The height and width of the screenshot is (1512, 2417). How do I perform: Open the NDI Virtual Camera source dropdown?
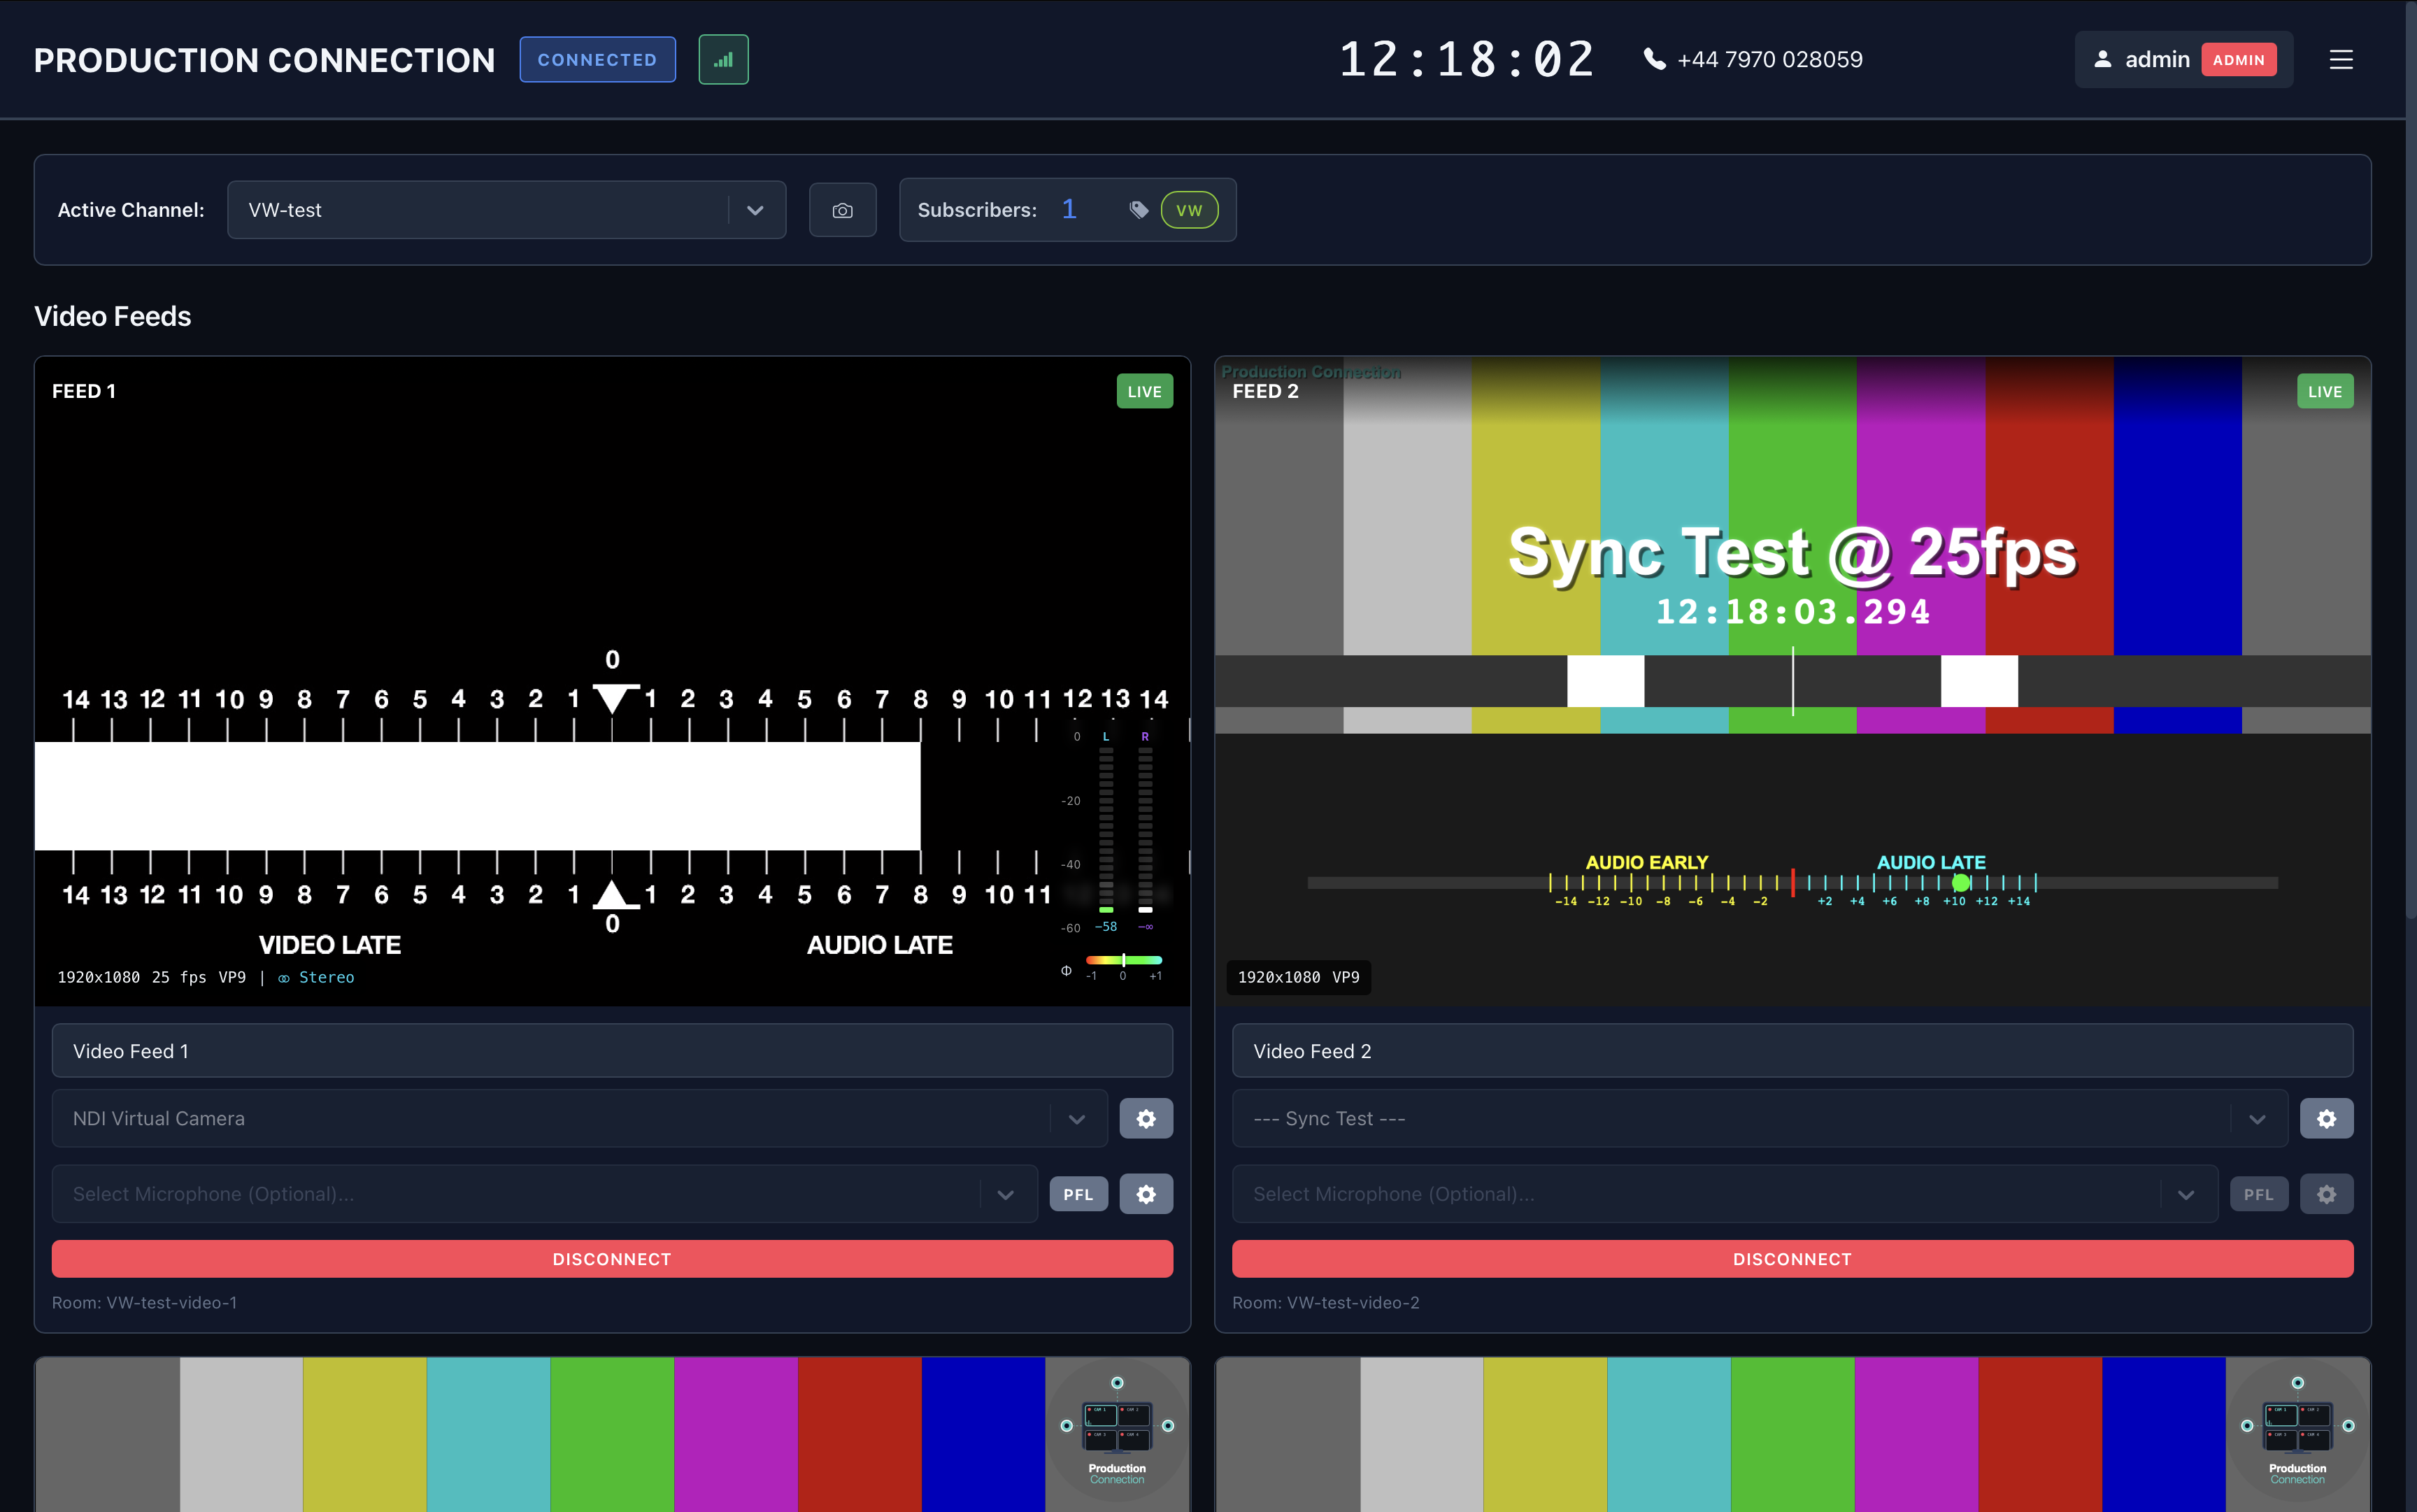pos(1076,1118)
